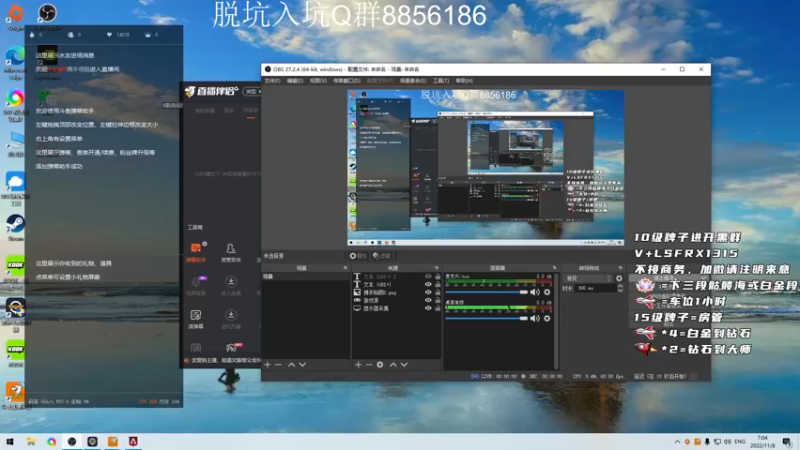Image resolution: width=800 pixels, height=450 pixels.
Task: Move the scene down with the arrow
Action: 303,364
